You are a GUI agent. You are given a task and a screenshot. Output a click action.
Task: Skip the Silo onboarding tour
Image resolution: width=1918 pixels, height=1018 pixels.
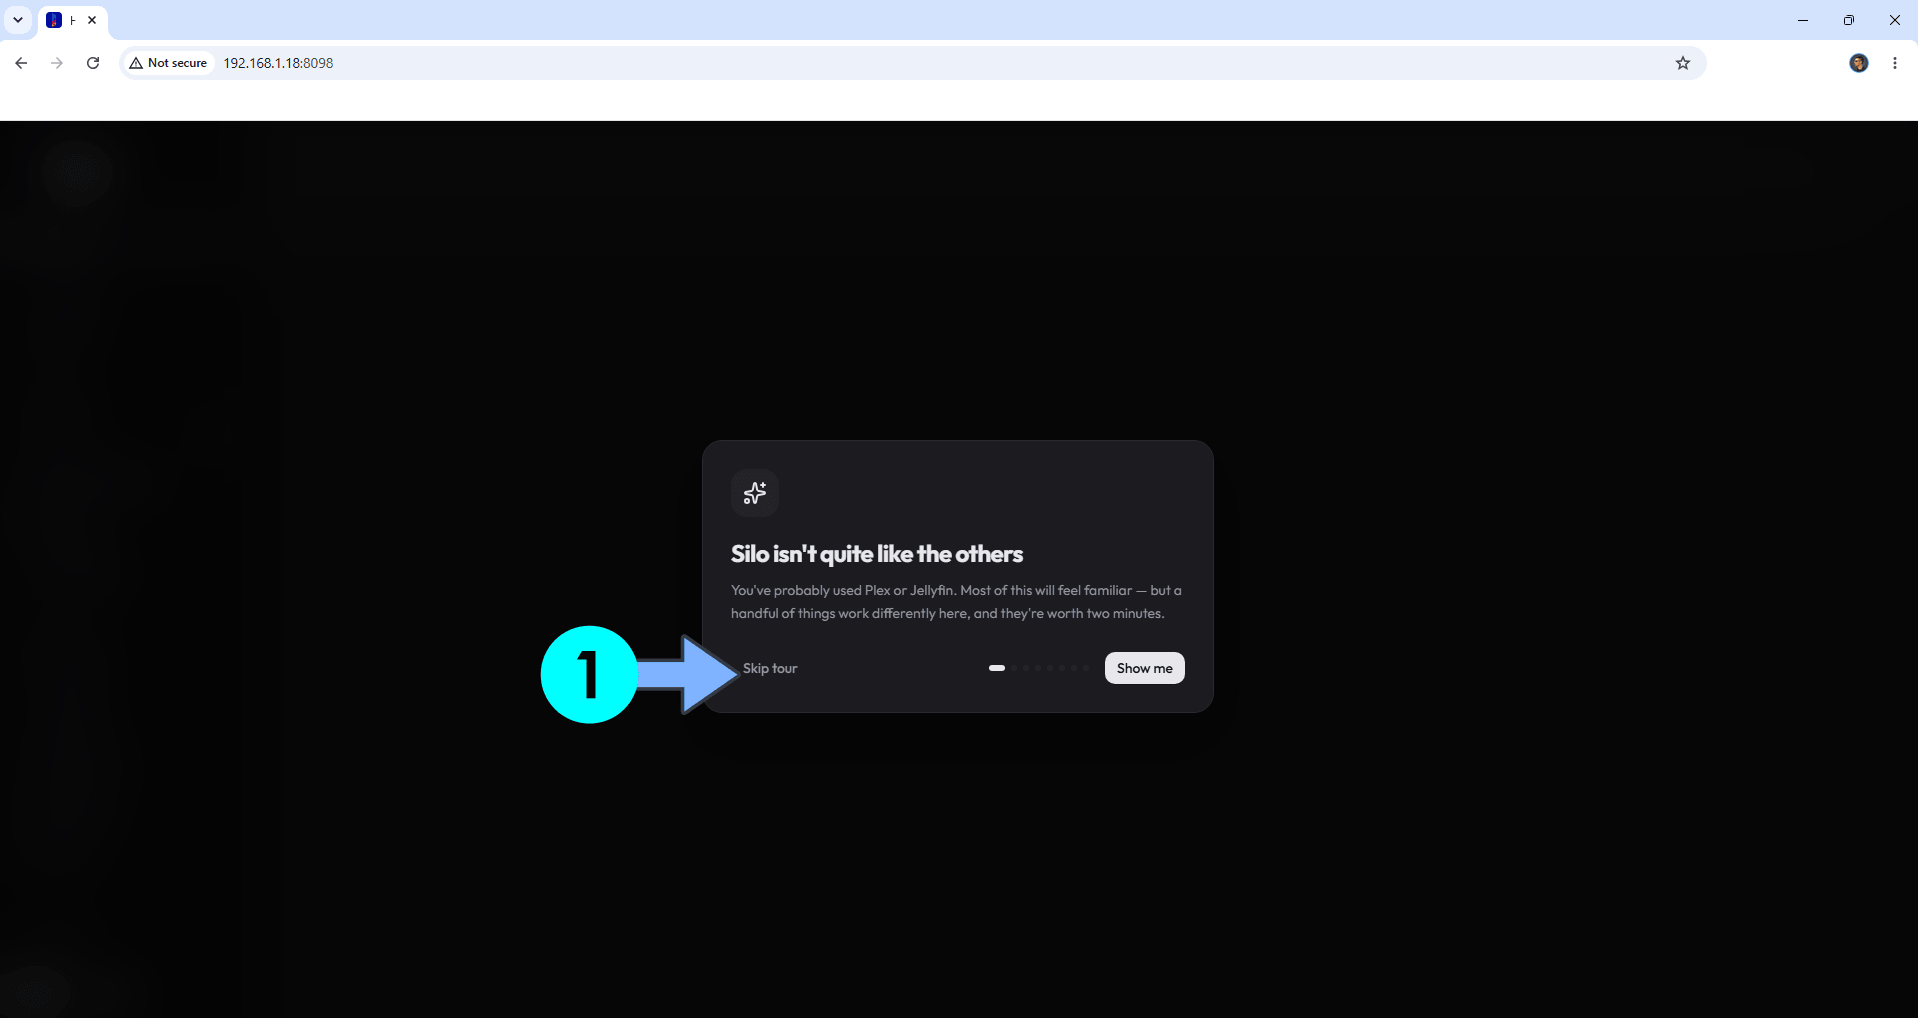click(770, 668)
